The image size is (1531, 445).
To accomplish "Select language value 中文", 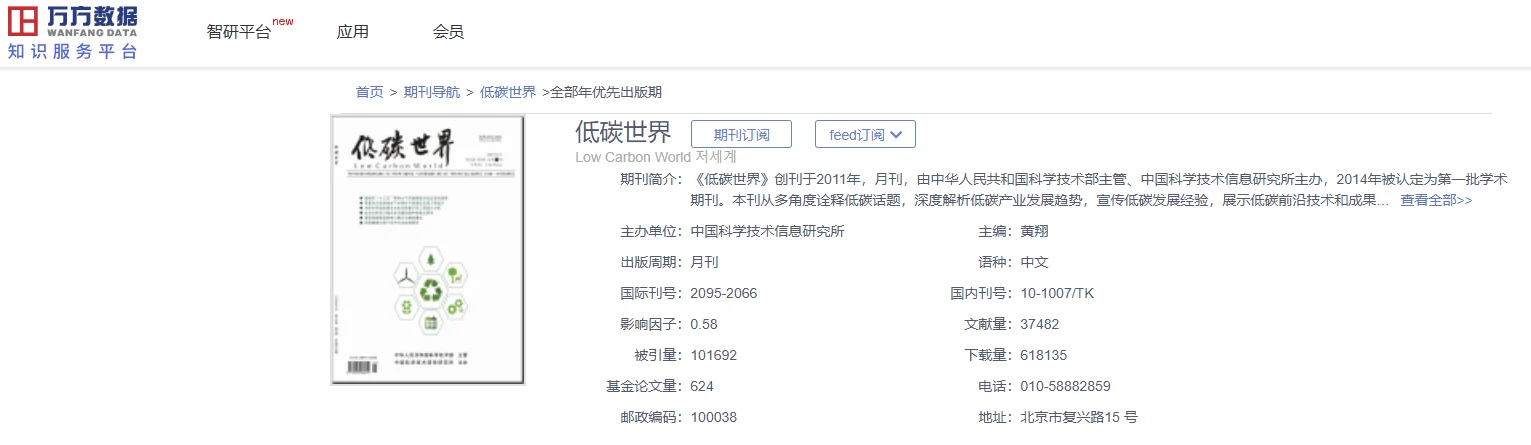I will (1034, 262).
